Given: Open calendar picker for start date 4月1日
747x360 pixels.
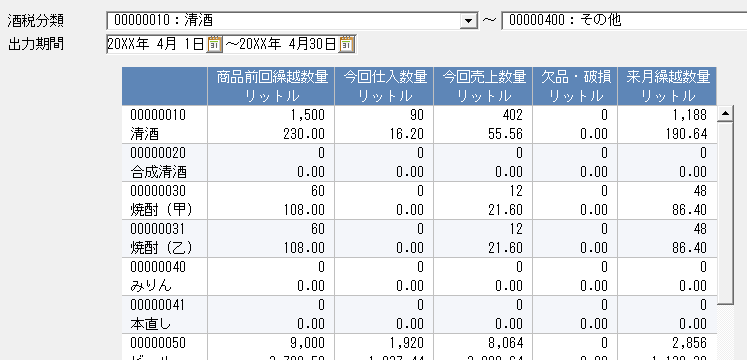Looking at the screenshot, I should (x=214, y=44).
